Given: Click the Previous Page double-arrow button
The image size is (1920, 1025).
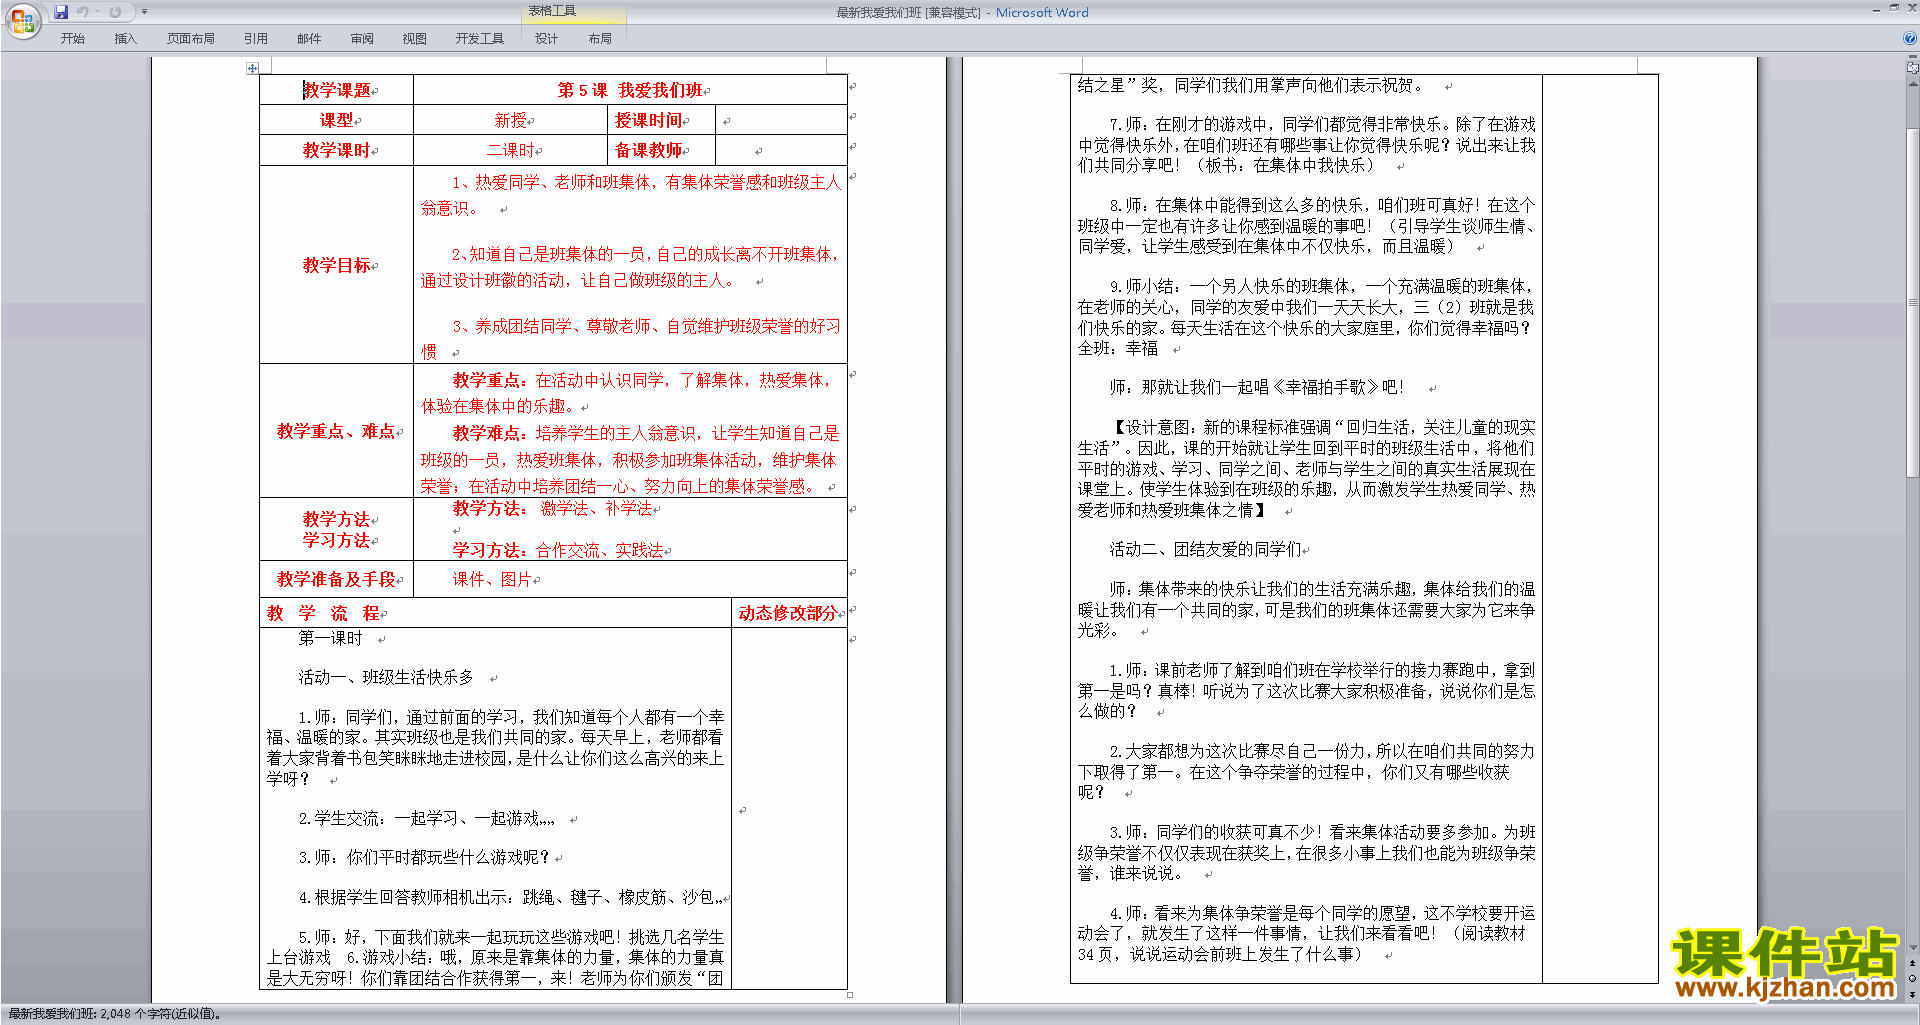Looking at the screenshot, I should click(x=1913, y=964).
